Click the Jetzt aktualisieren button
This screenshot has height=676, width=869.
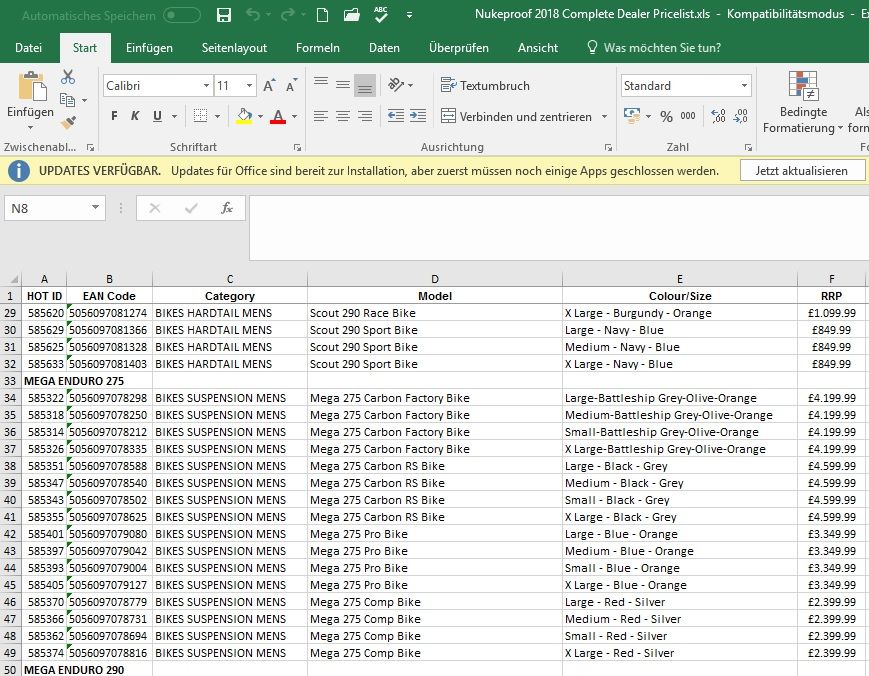click(x=801, y=171)
